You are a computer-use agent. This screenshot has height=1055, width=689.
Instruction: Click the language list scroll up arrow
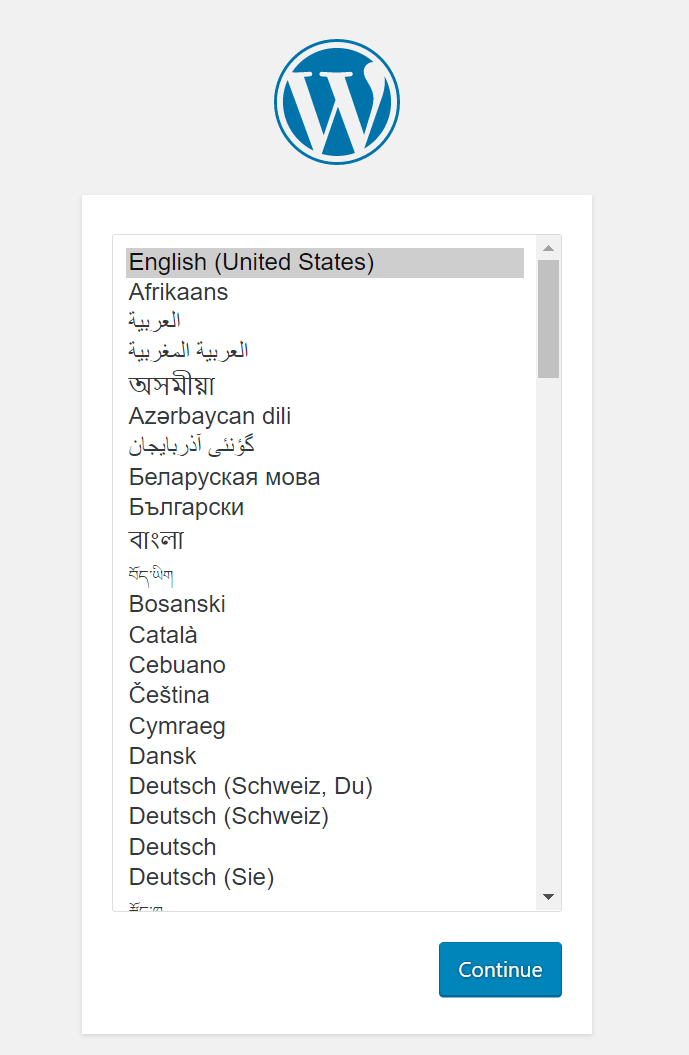[548, 248]
